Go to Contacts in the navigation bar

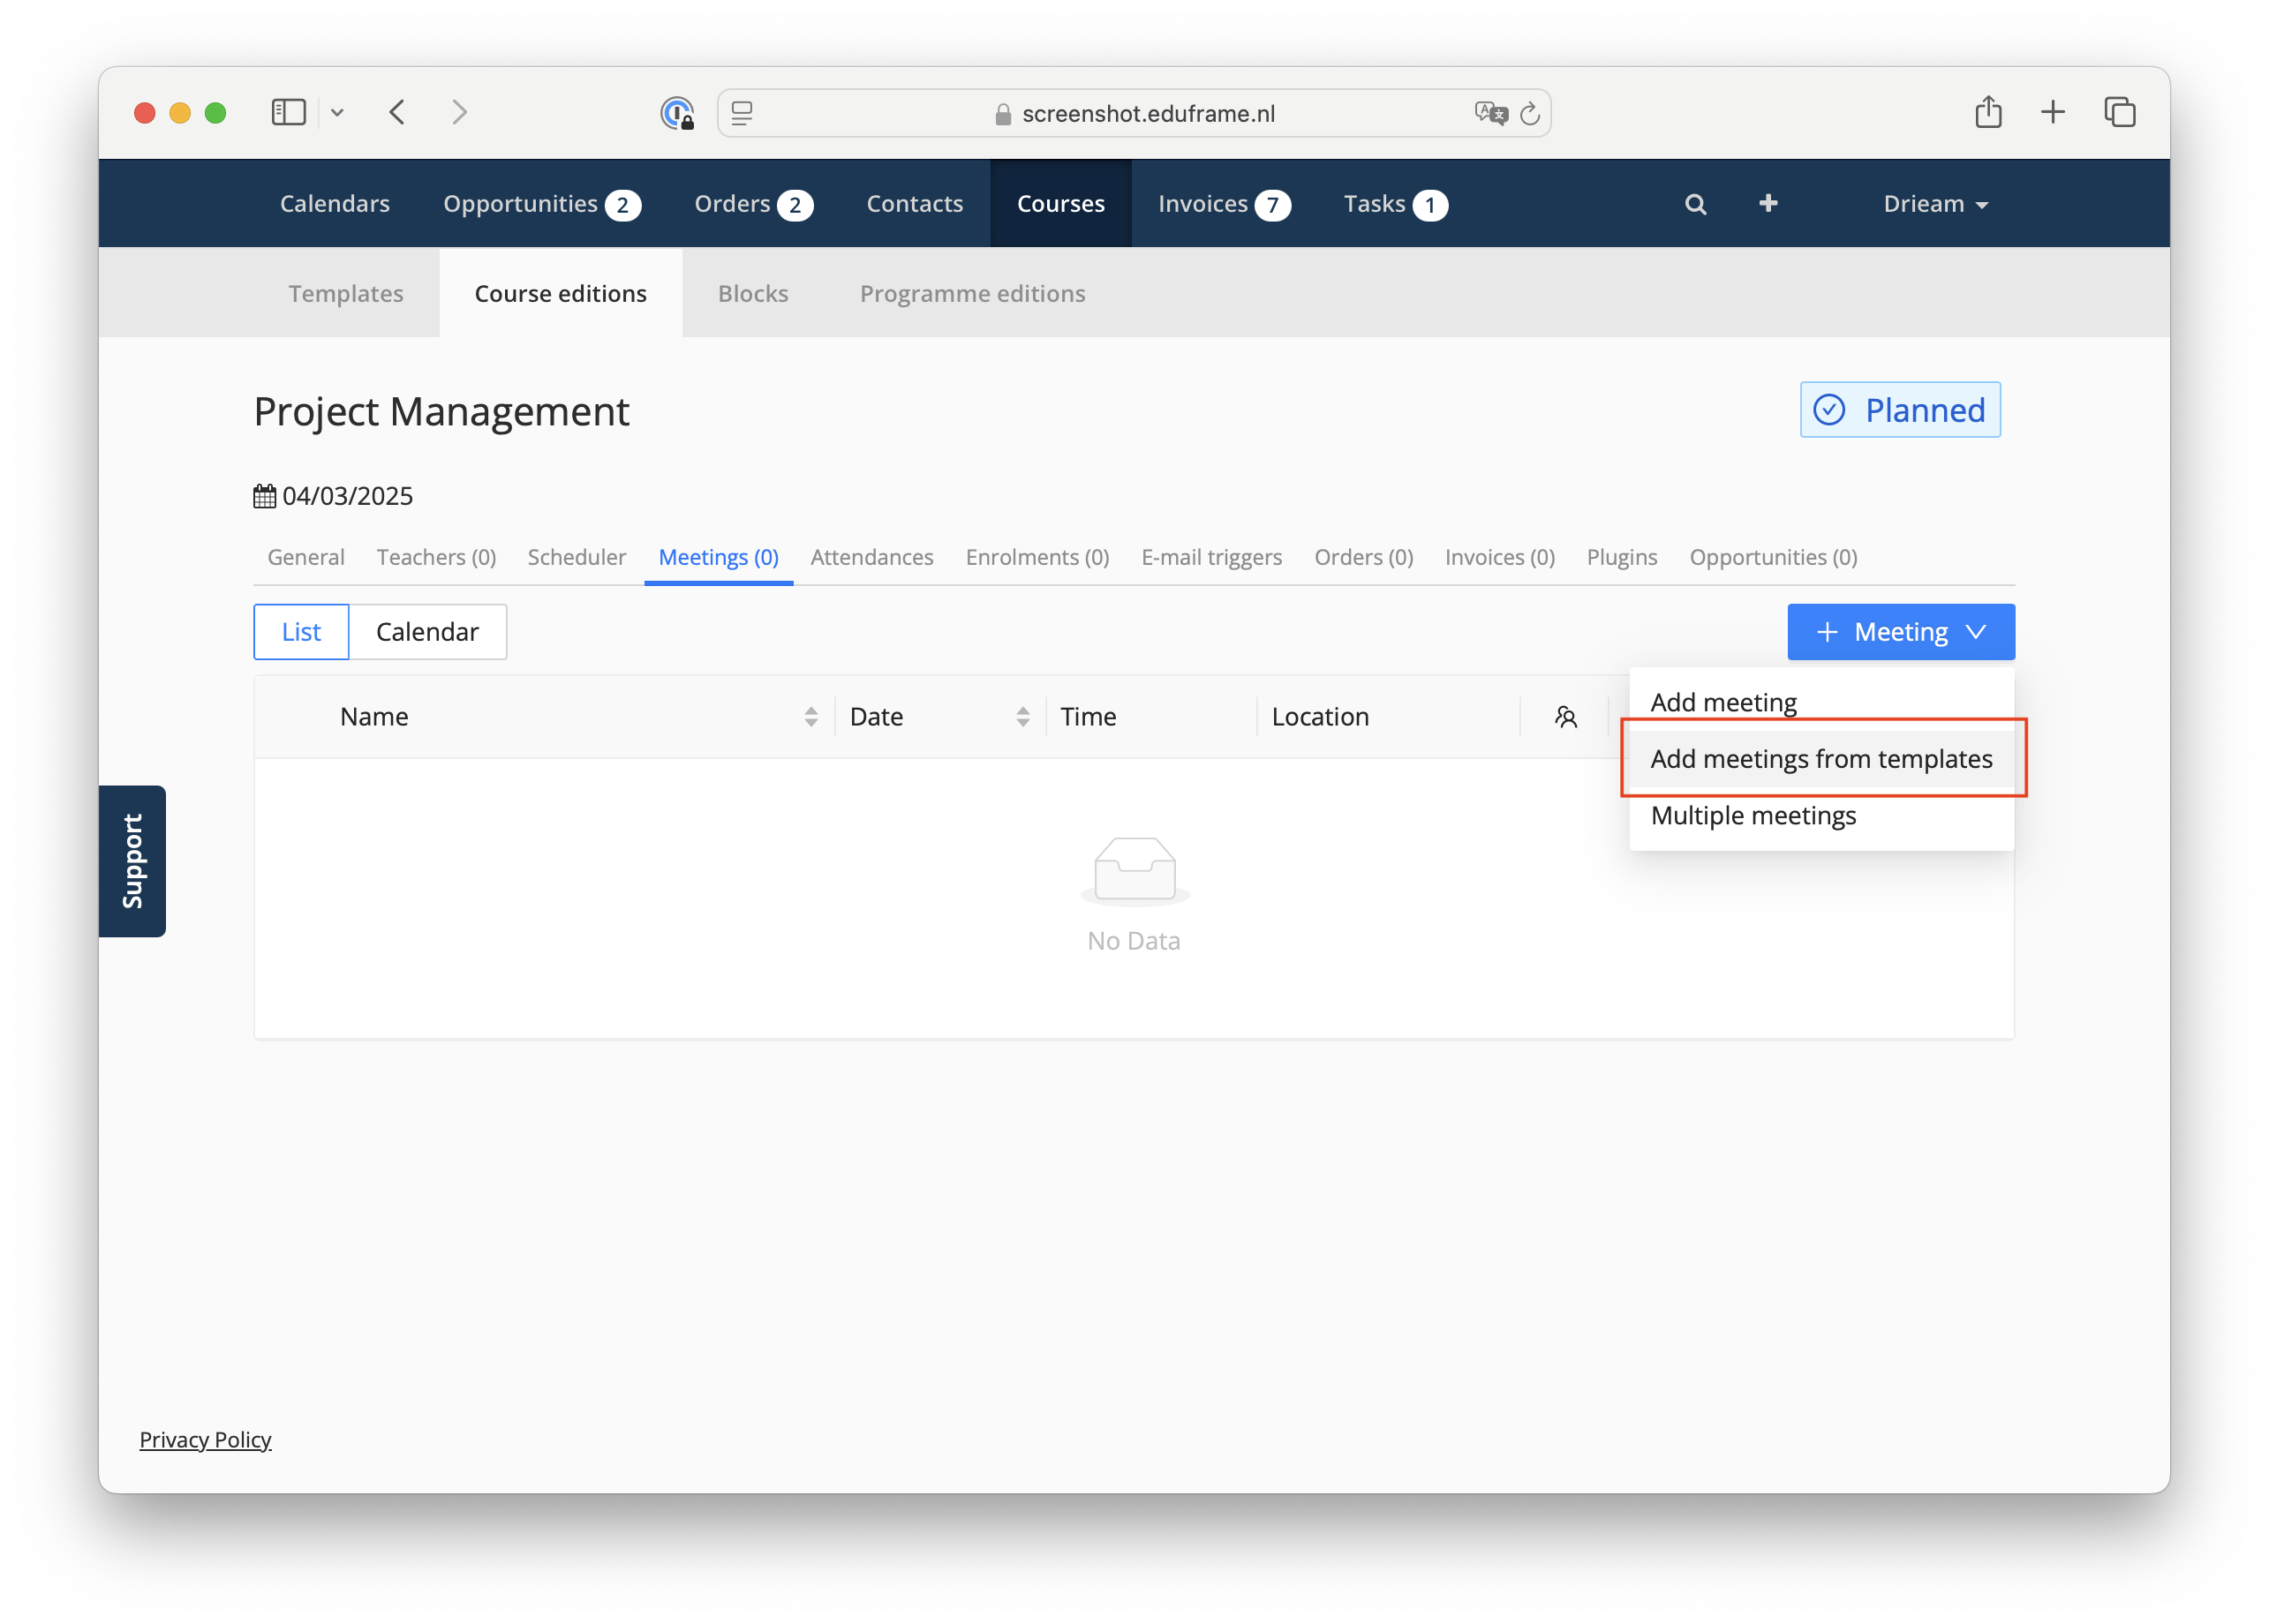914,203
